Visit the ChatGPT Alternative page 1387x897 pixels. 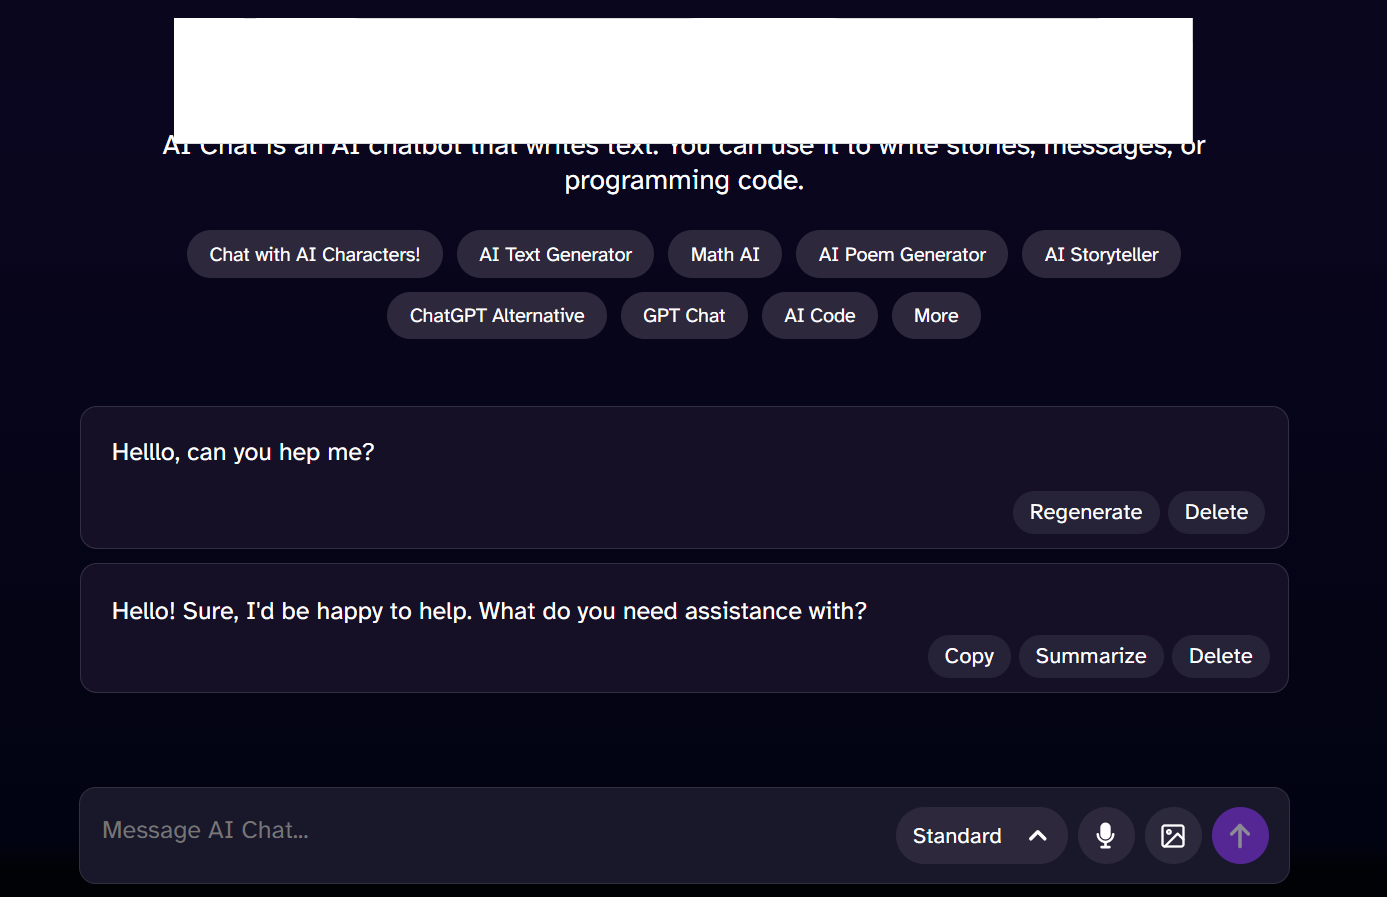coord(496,315)
